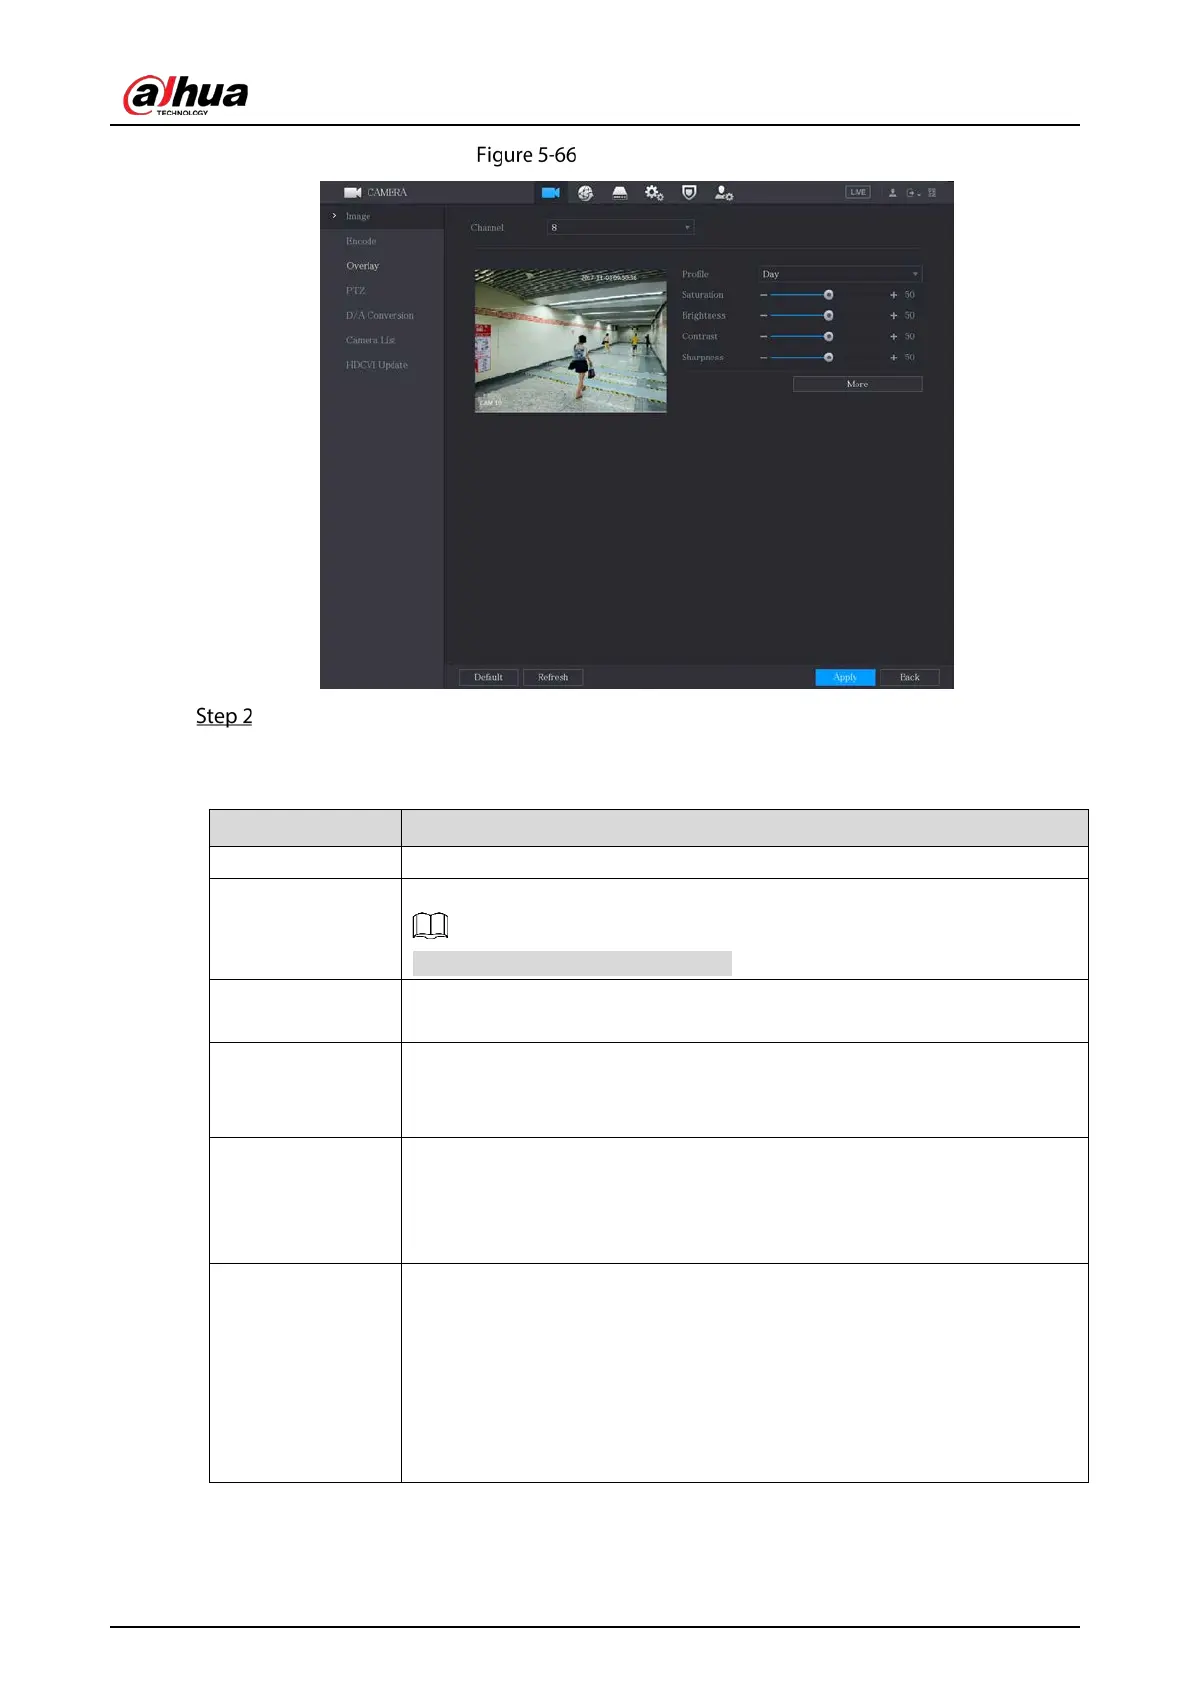Viewport: 1191px width, 1684px height.
Task: Click the CAMERA title camera icon
Action: 352,192
